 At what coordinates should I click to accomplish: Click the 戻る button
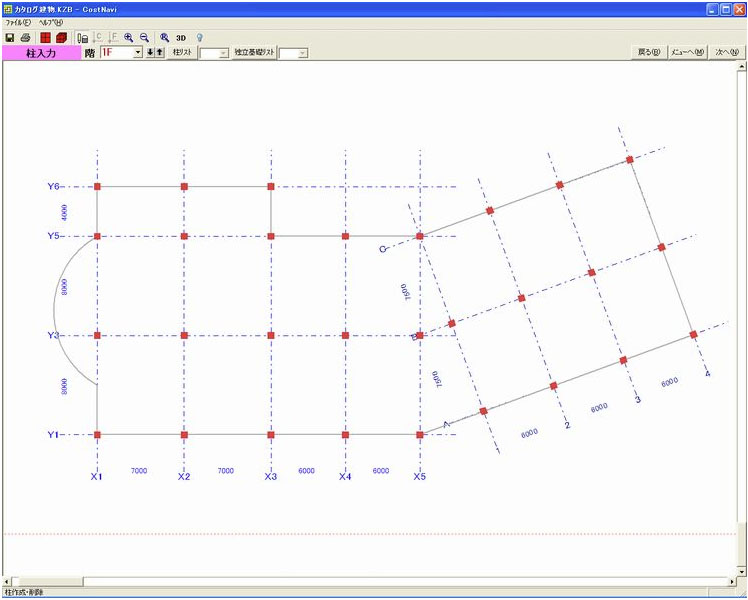(x=650, y=52)
